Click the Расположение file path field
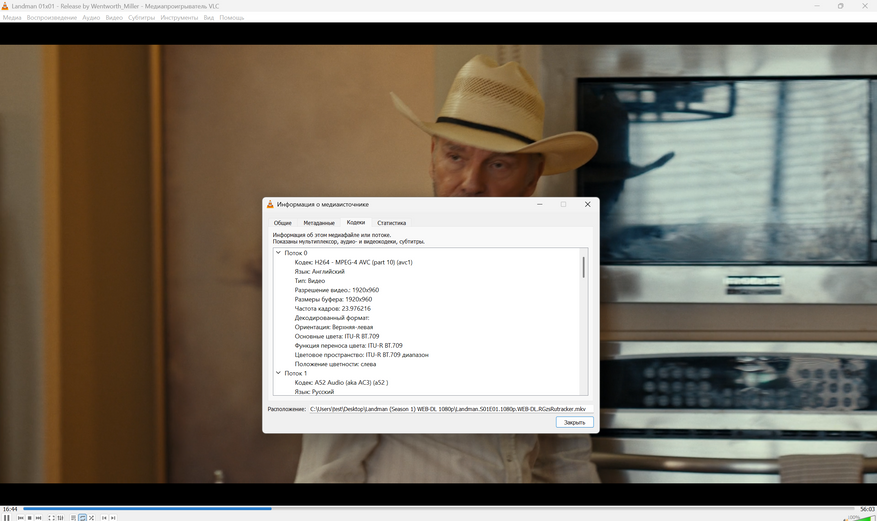This screenshot has width=877, height=521. click(x=449, y=409)
